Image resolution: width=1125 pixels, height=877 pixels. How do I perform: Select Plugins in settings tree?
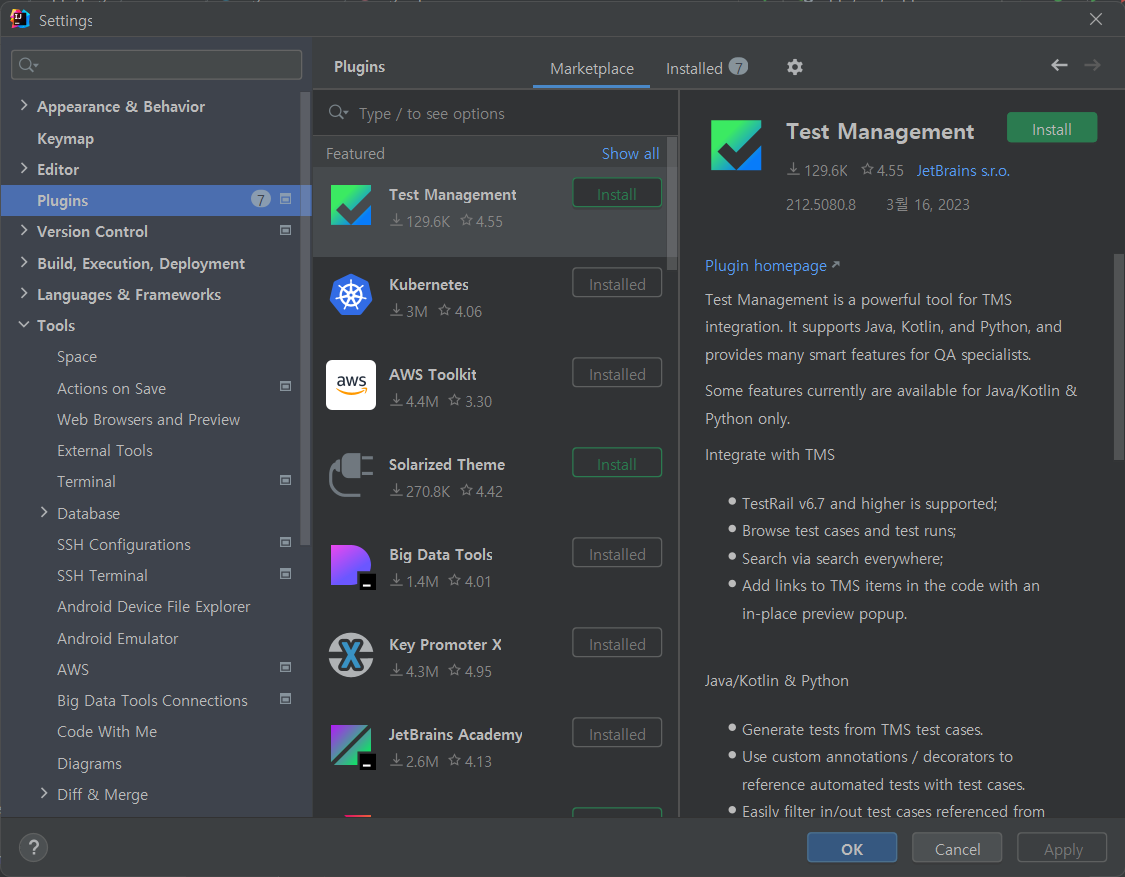156,200
